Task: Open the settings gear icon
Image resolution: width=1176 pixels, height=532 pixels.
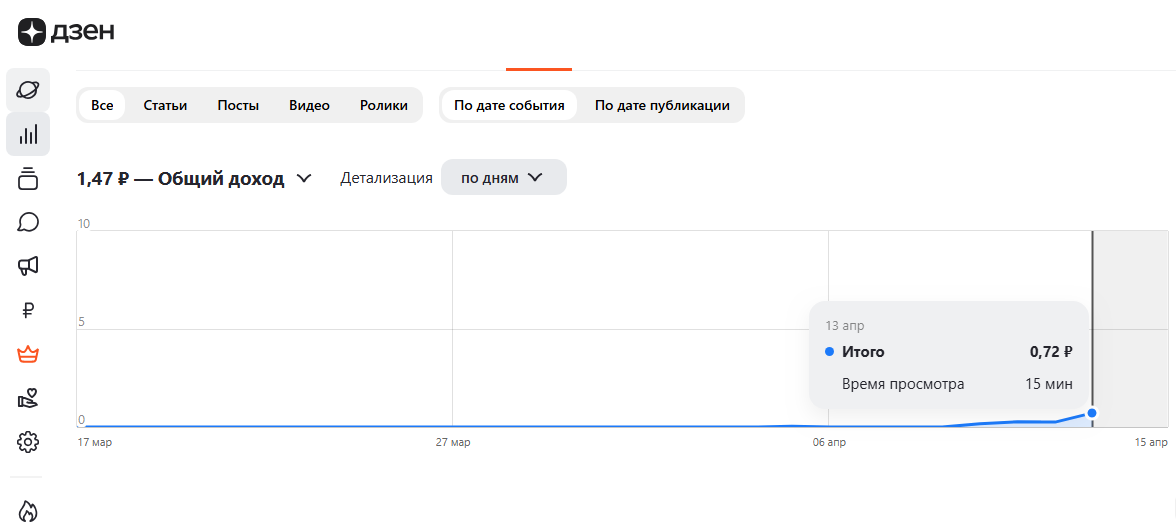Action: 28,441
